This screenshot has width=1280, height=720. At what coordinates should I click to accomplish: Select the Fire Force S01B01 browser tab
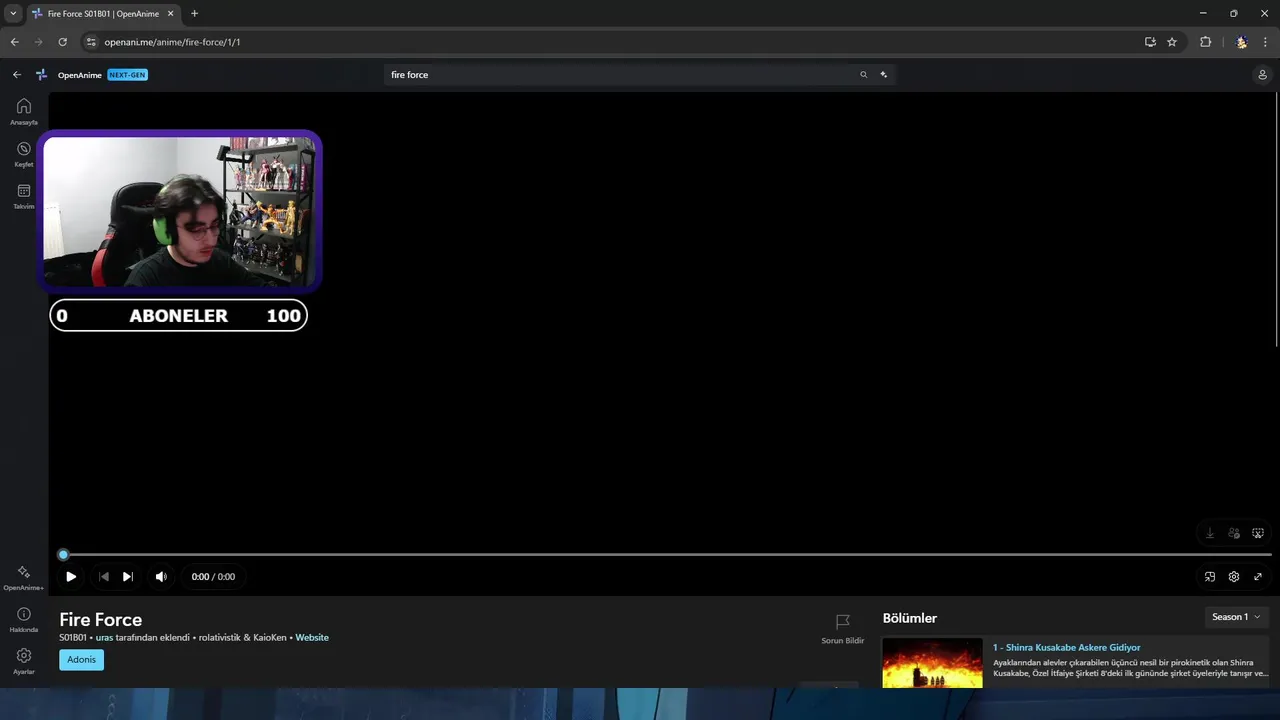point(103,14)
